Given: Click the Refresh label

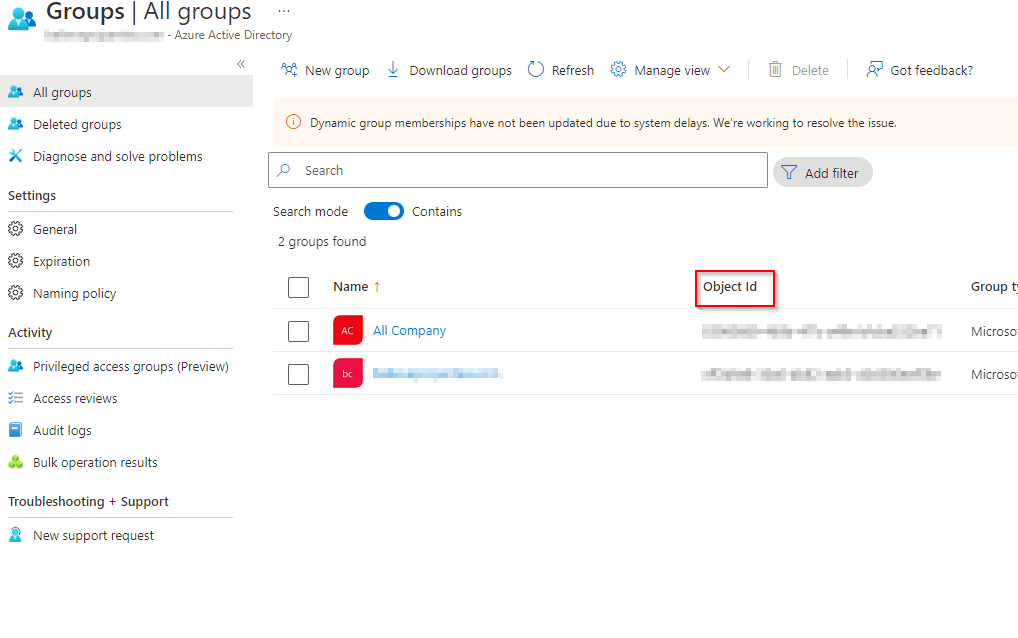Looking at the screenshot, I should (x=573, y=70).
